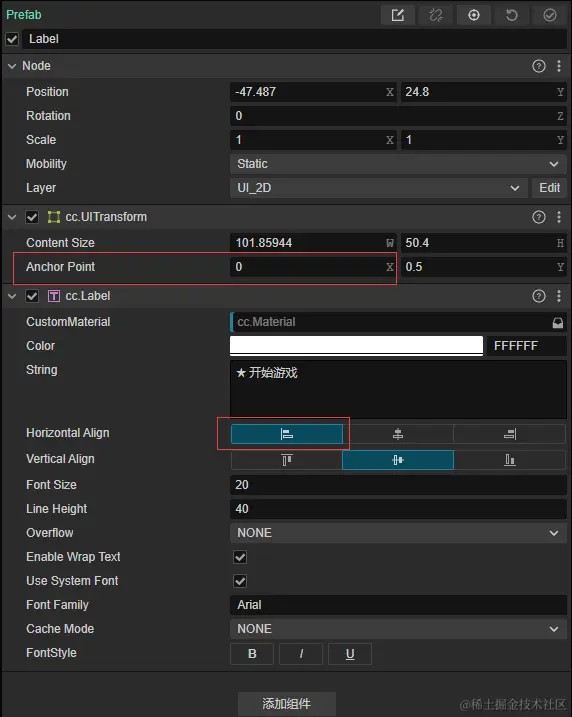Image resolution: width=572 pixels, height=717 pixels.
Task: Click the white Color swatch
Action: (356, 346)
